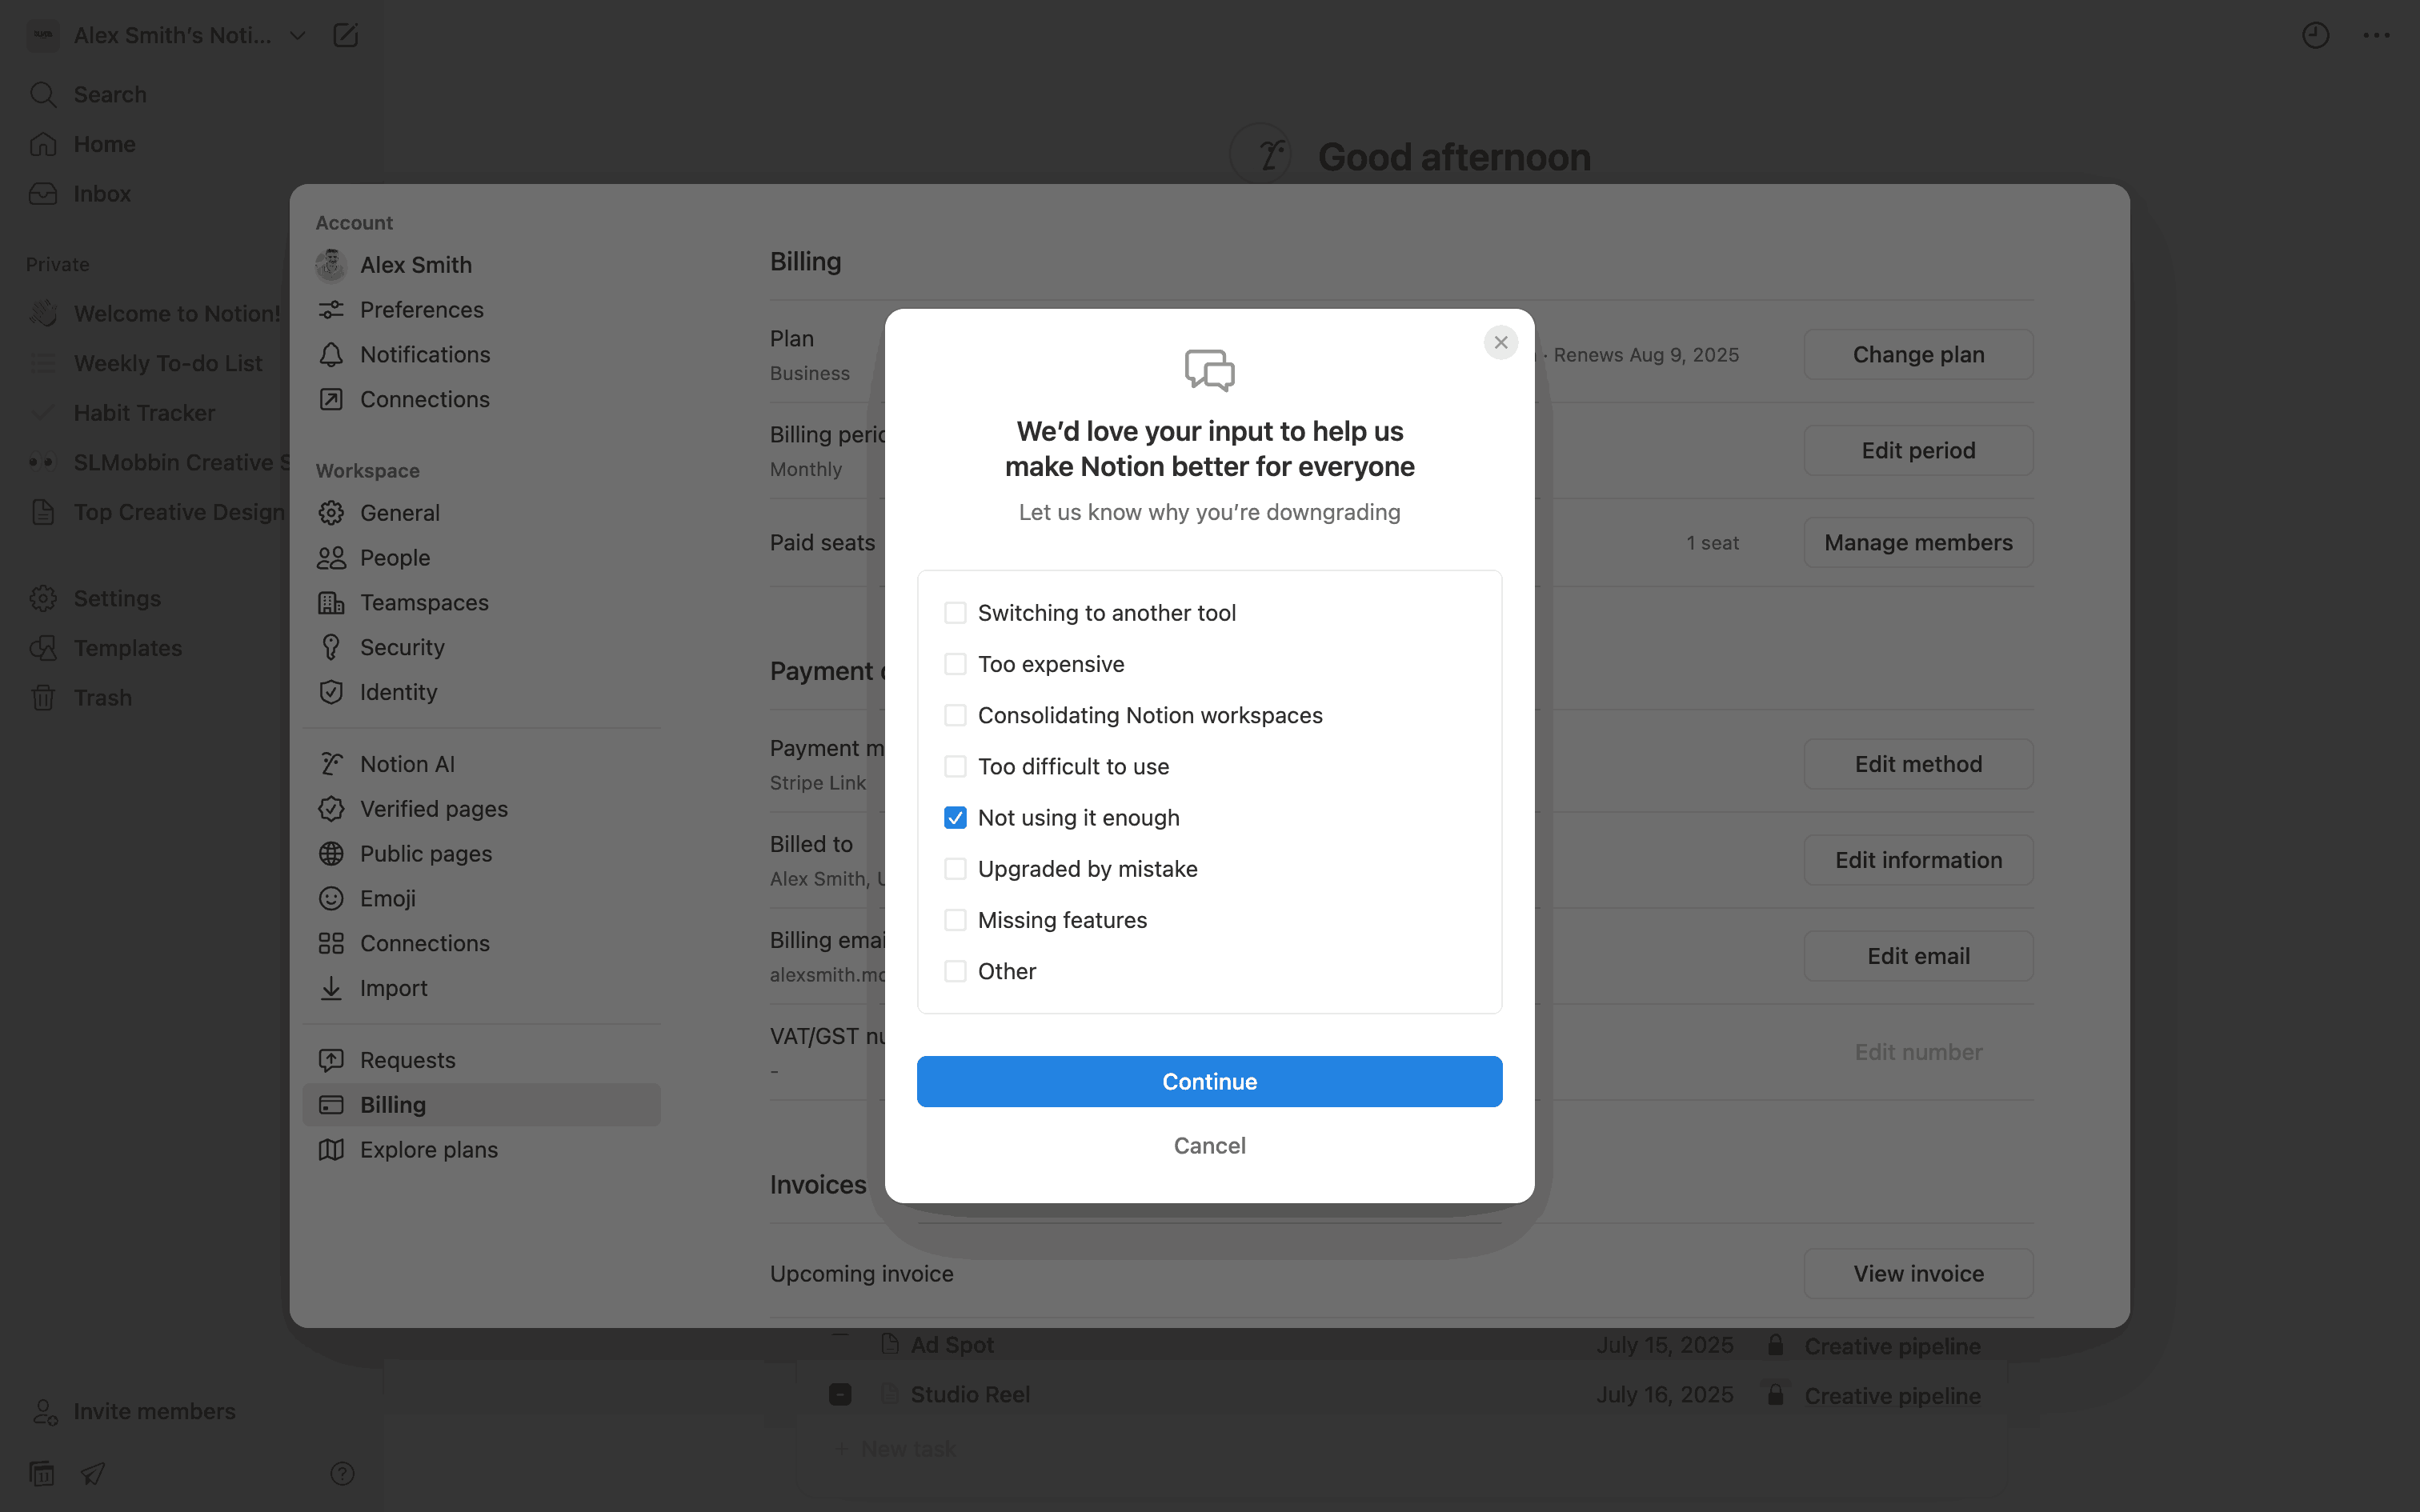The height and width of the screenshot is (1512, 2420).
Task: Tick the Missing features checkbox
Action: tap(955, 920)
